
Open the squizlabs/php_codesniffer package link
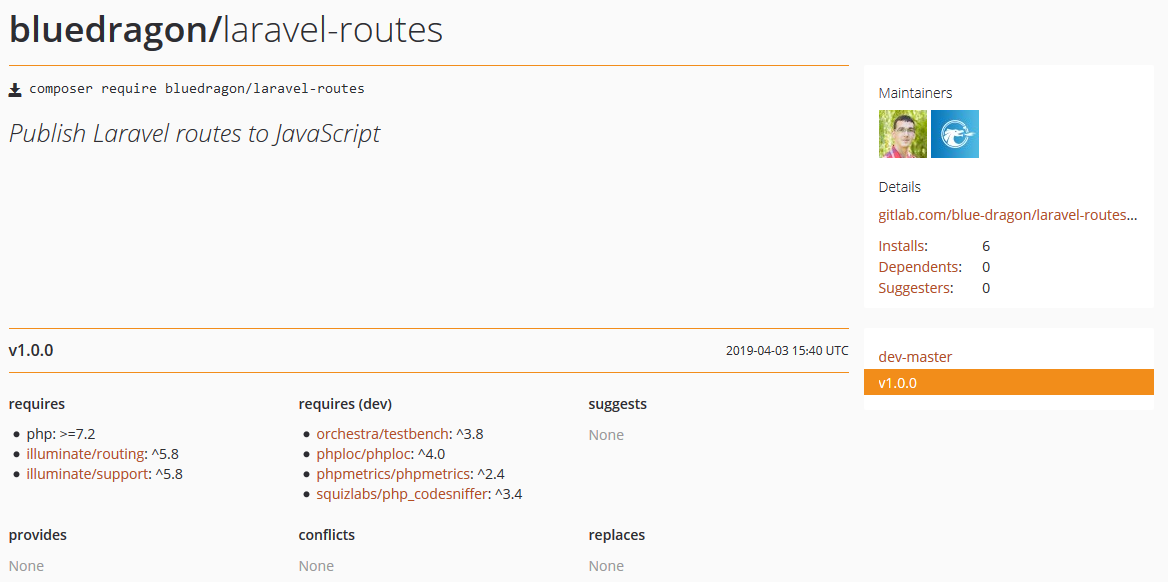click(400, 494)
